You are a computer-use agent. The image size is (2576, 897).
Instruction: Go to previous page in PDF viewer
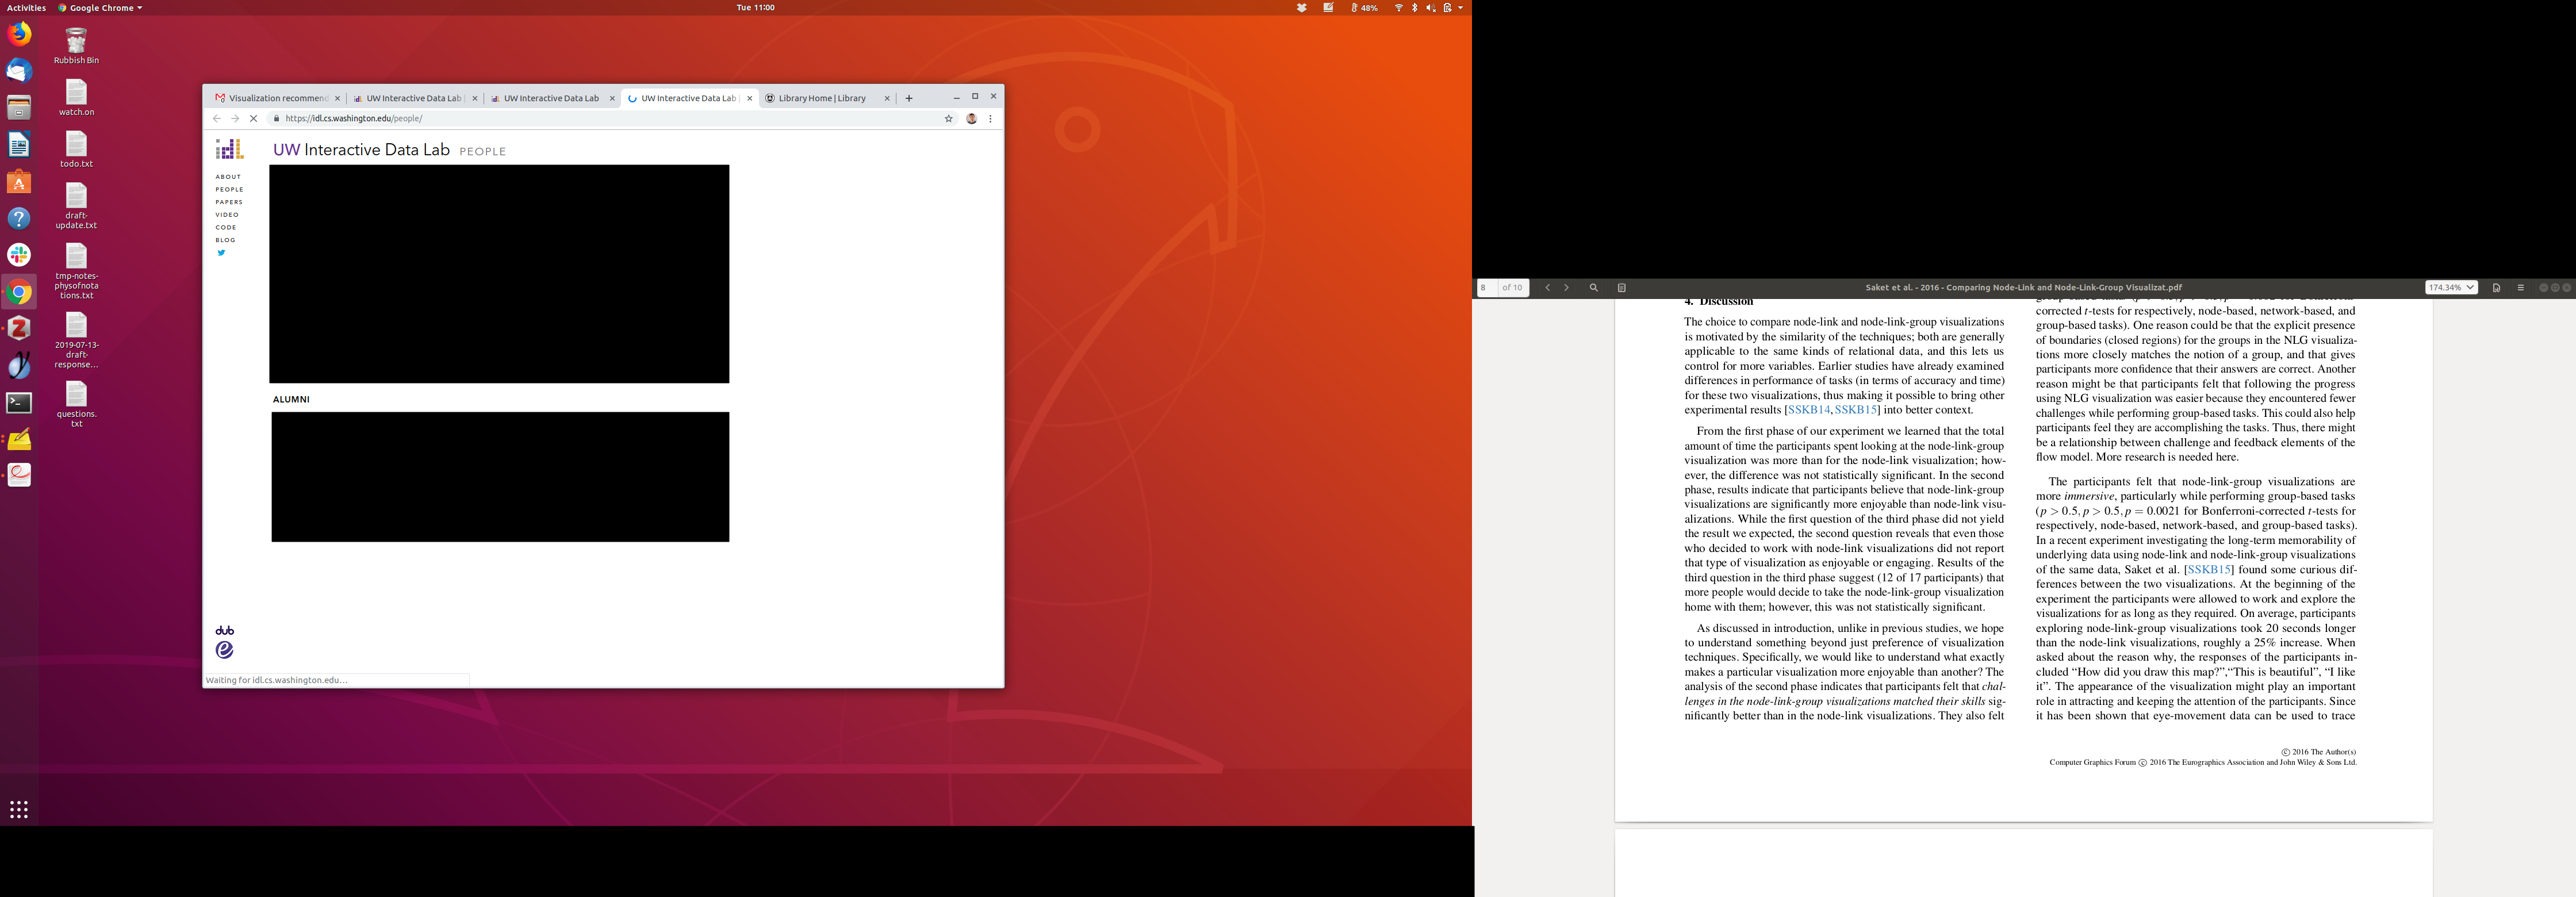tap(1547, 288)
